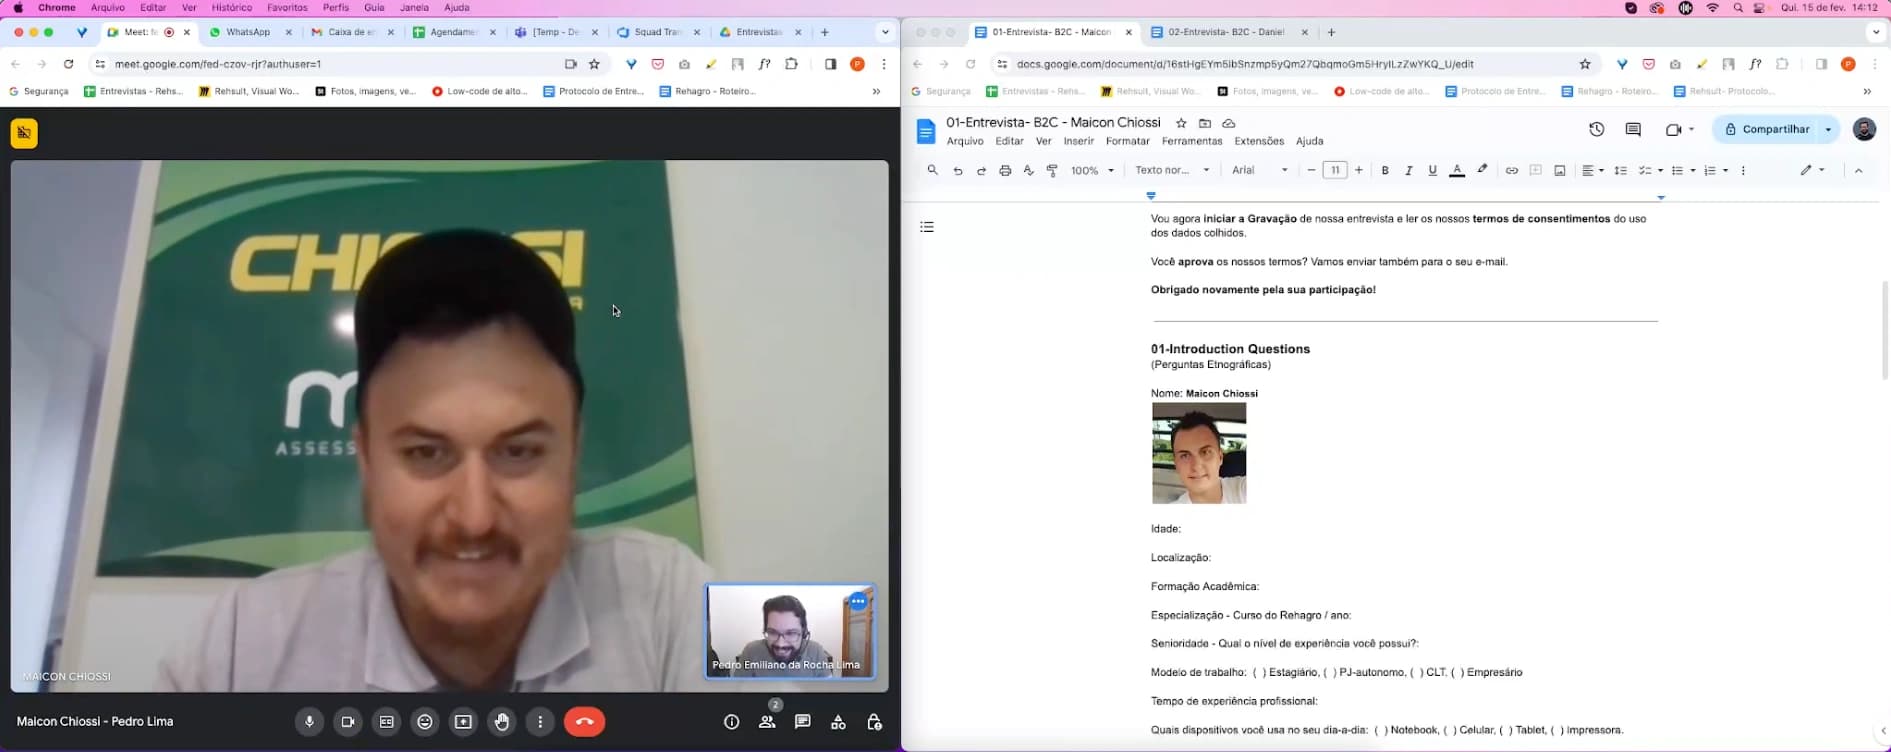Viewport: 1891px width, 752px height.
Task: View document cloud save status
Action: [1229, 123]
